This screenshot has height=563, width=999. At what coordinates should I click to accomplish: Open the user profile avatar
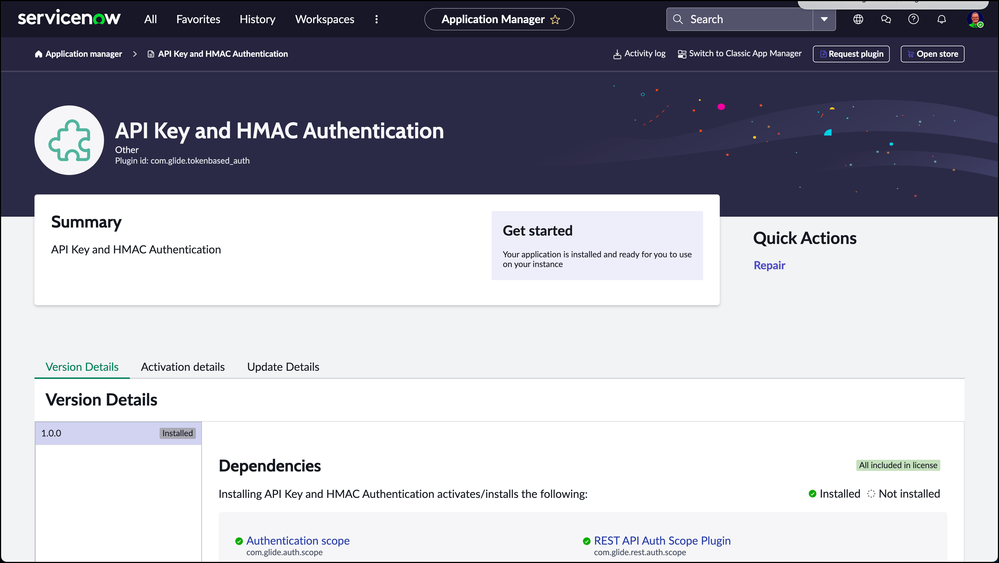tap(975, 20)
